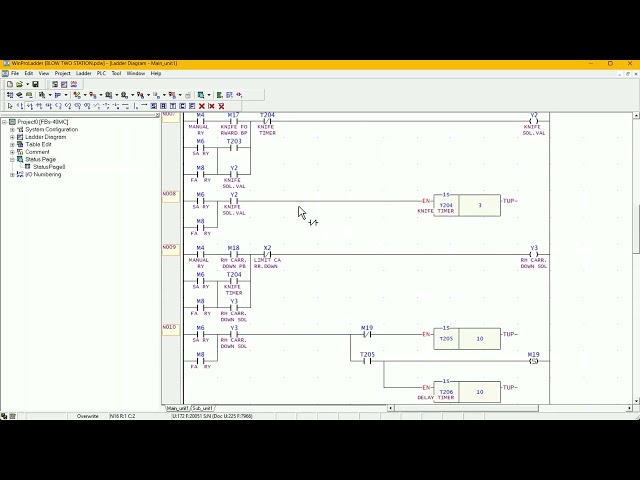Open the Tool menu
Image resolution: width=640 pixels, height=480 pixels.
coord(116,73)
